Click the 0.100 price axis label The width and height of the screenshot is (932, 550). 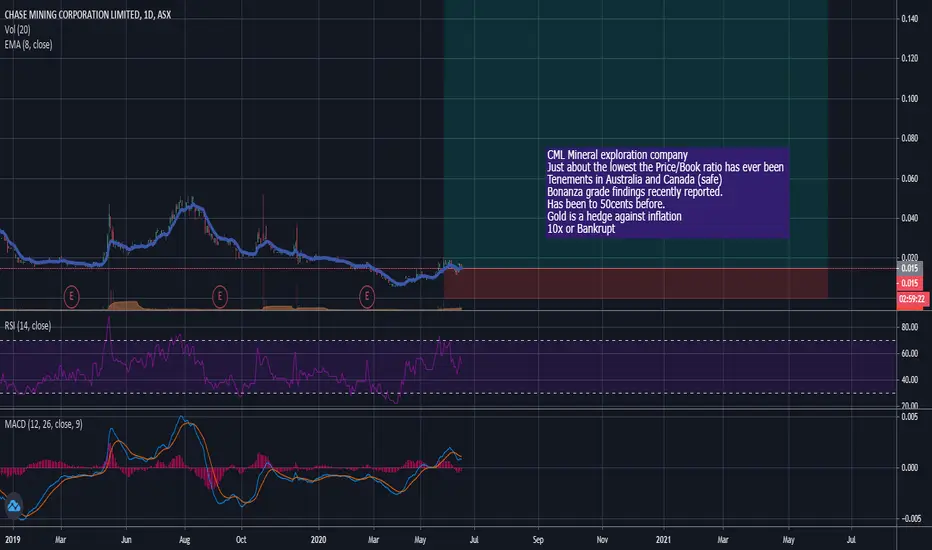coord(909,98)
